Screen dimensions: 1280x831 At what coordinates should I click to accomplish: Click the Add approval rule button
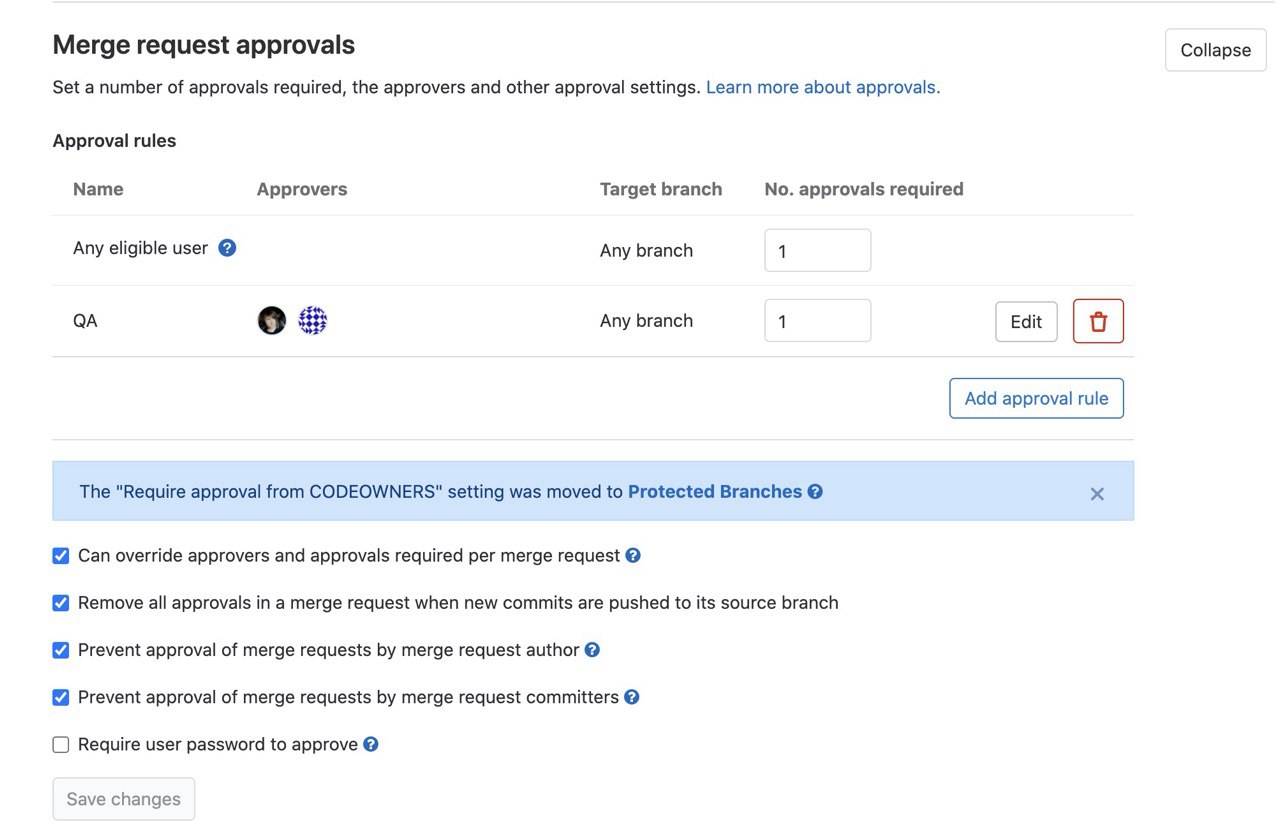[1036, 398]
